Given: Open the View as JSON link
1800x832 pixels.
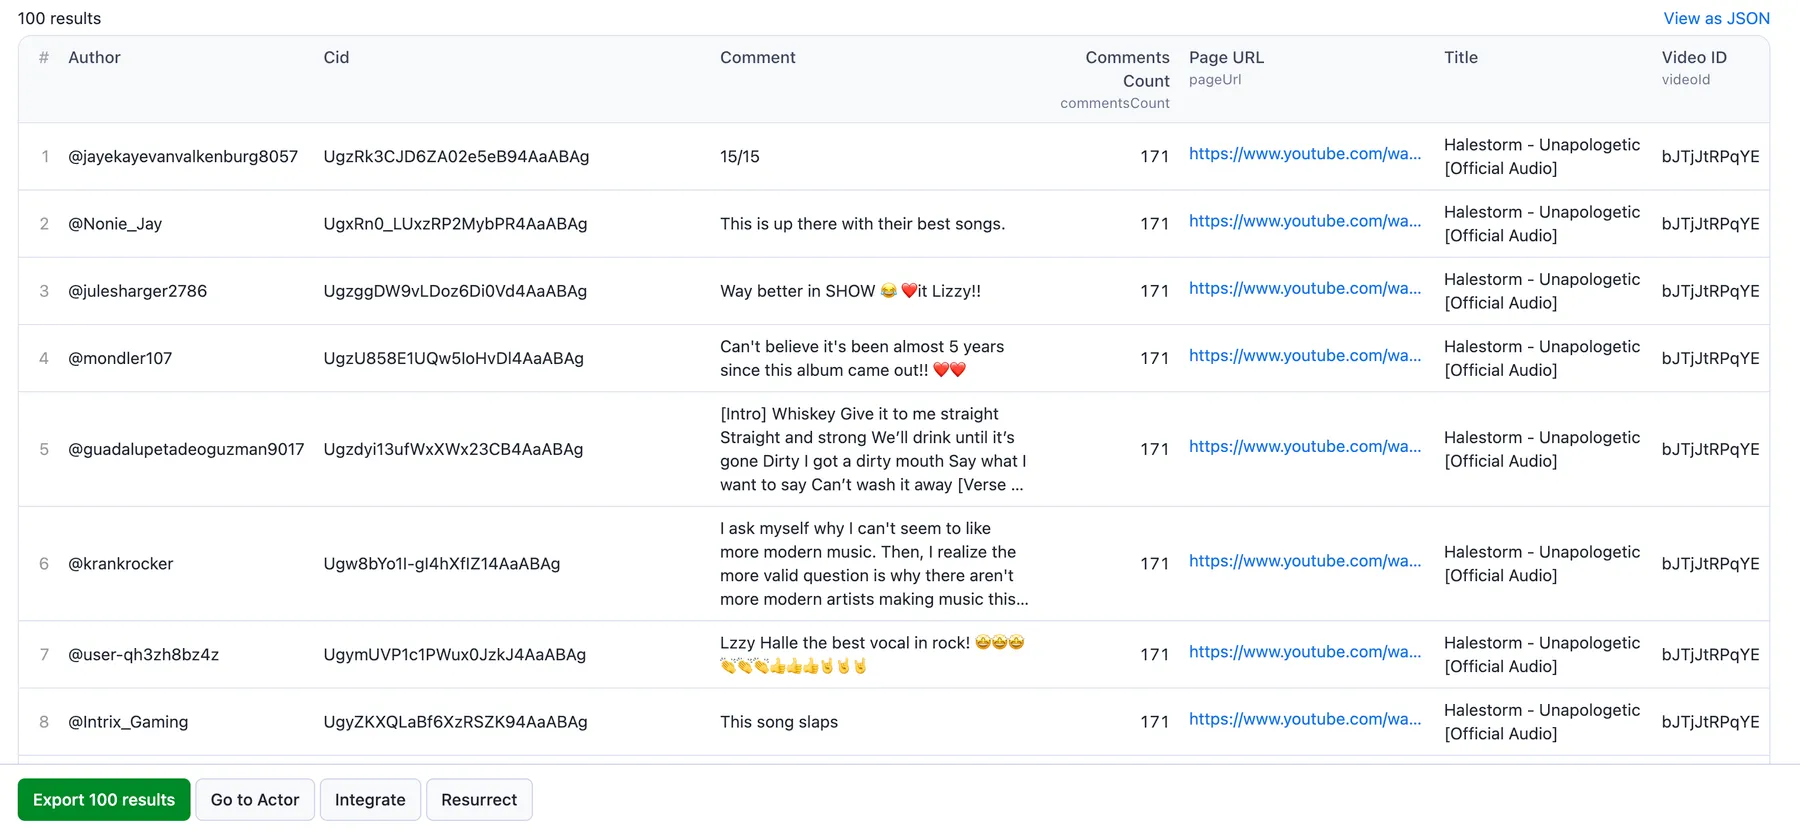Looking at the screenshot, I should (x=1716, y=18).
